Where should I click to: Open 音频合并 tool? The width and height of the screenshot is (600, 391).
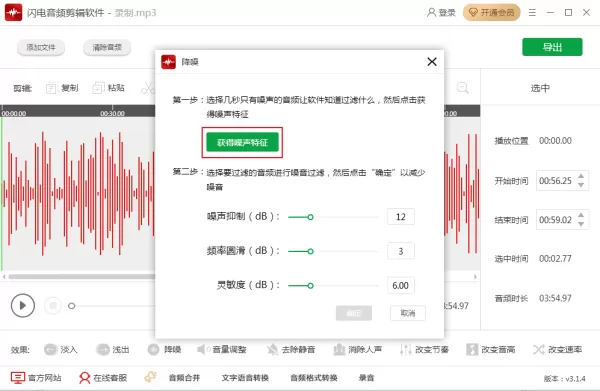coord(184,378)
